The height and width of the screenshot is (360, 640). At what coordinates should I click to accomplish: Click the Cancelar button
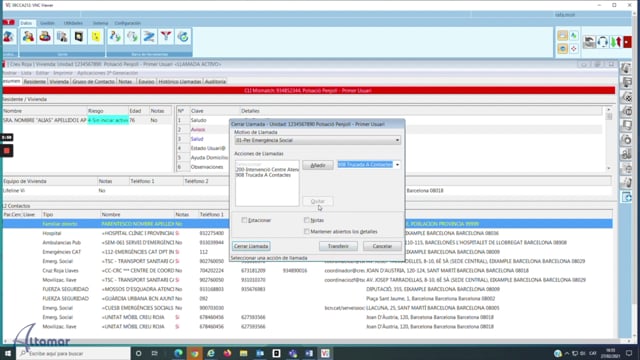tap(382, 246)
